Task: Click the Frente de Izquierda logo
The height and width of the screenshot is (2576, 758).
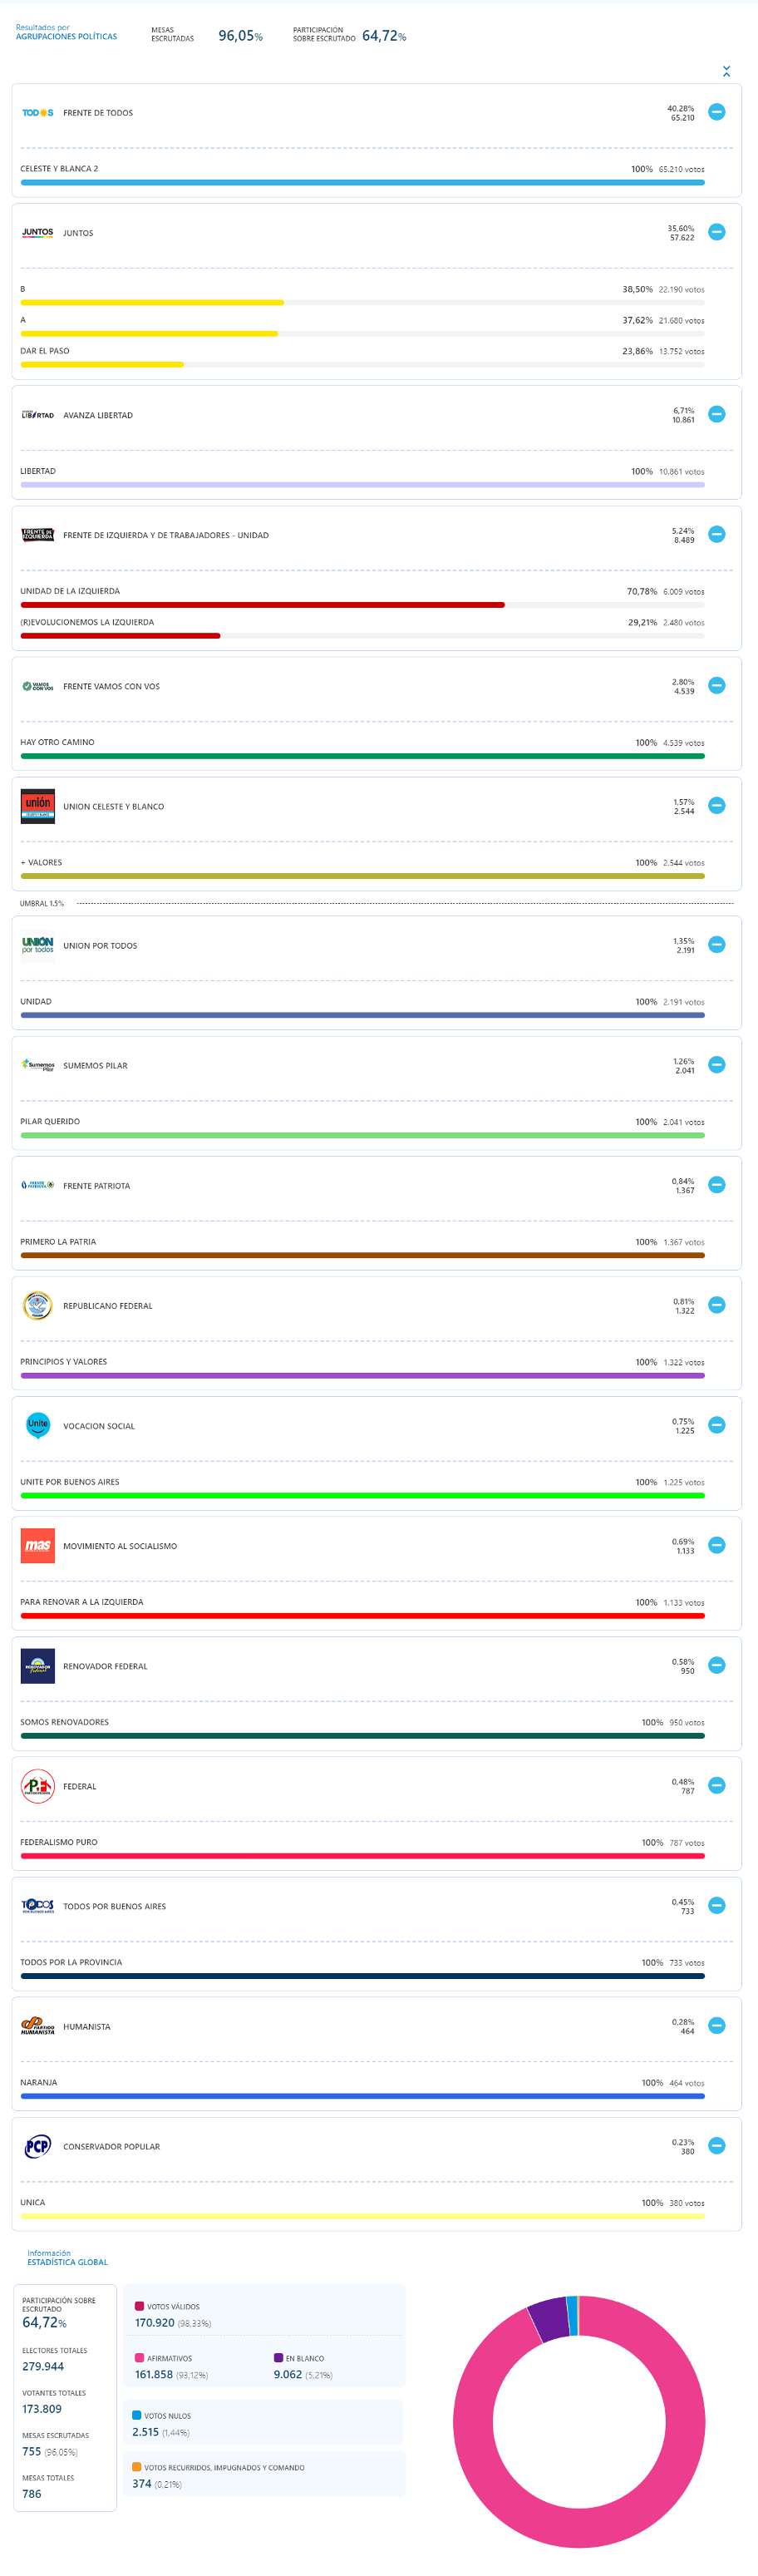Action: [37, 535]
